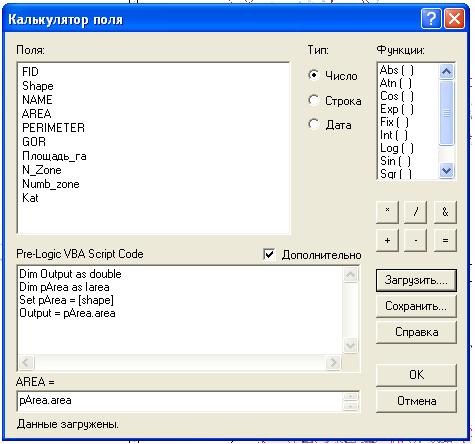The width and height of the screenshot is (475, 444).
Task: Choose the Exp ( ) function
Action: (397, 109)
